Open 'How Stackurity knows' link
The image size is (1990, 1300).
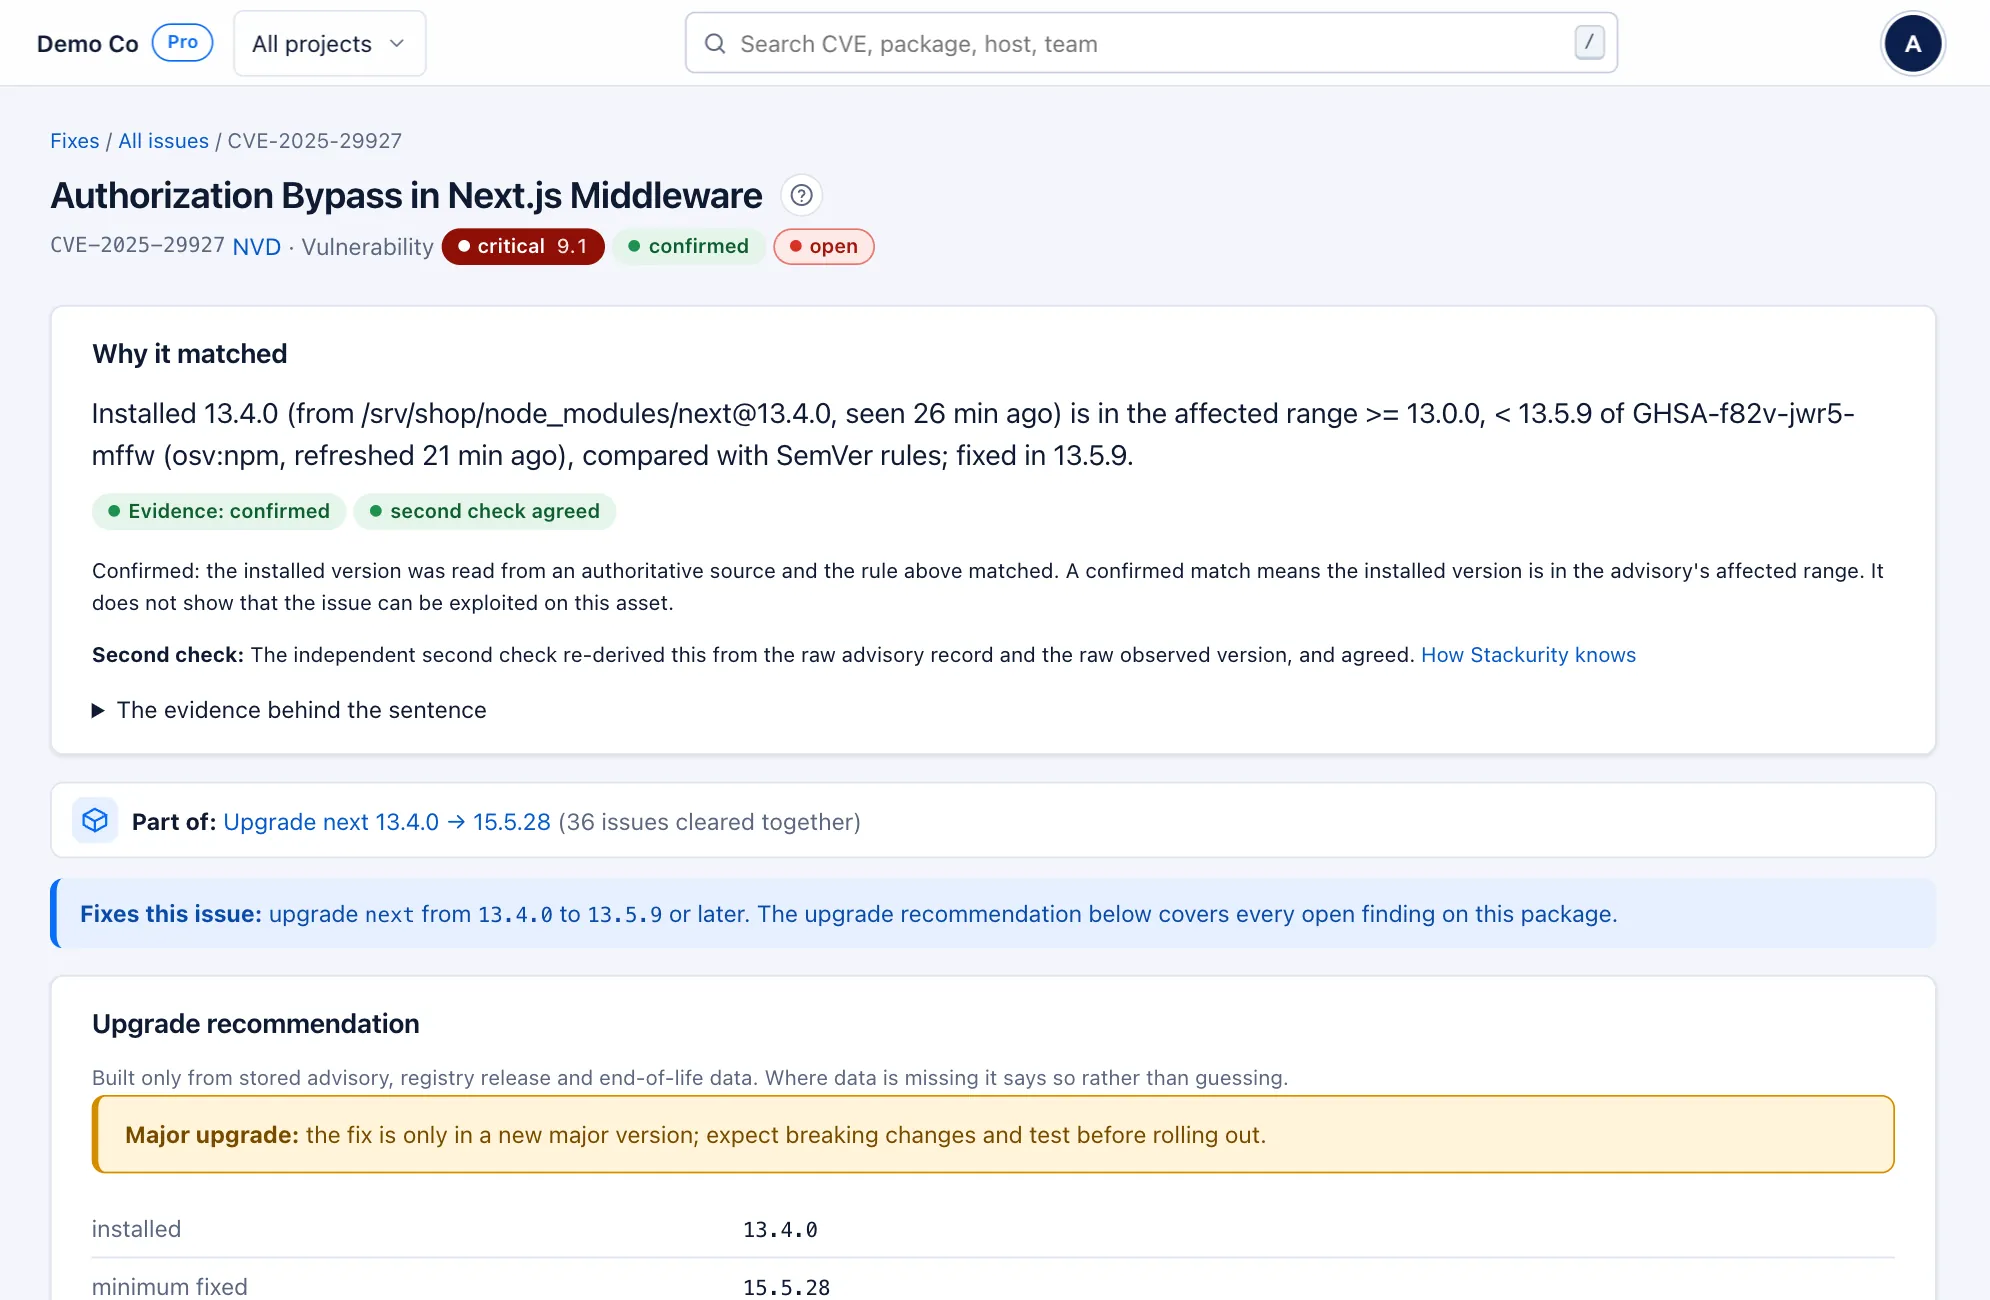pos(1528,655)
